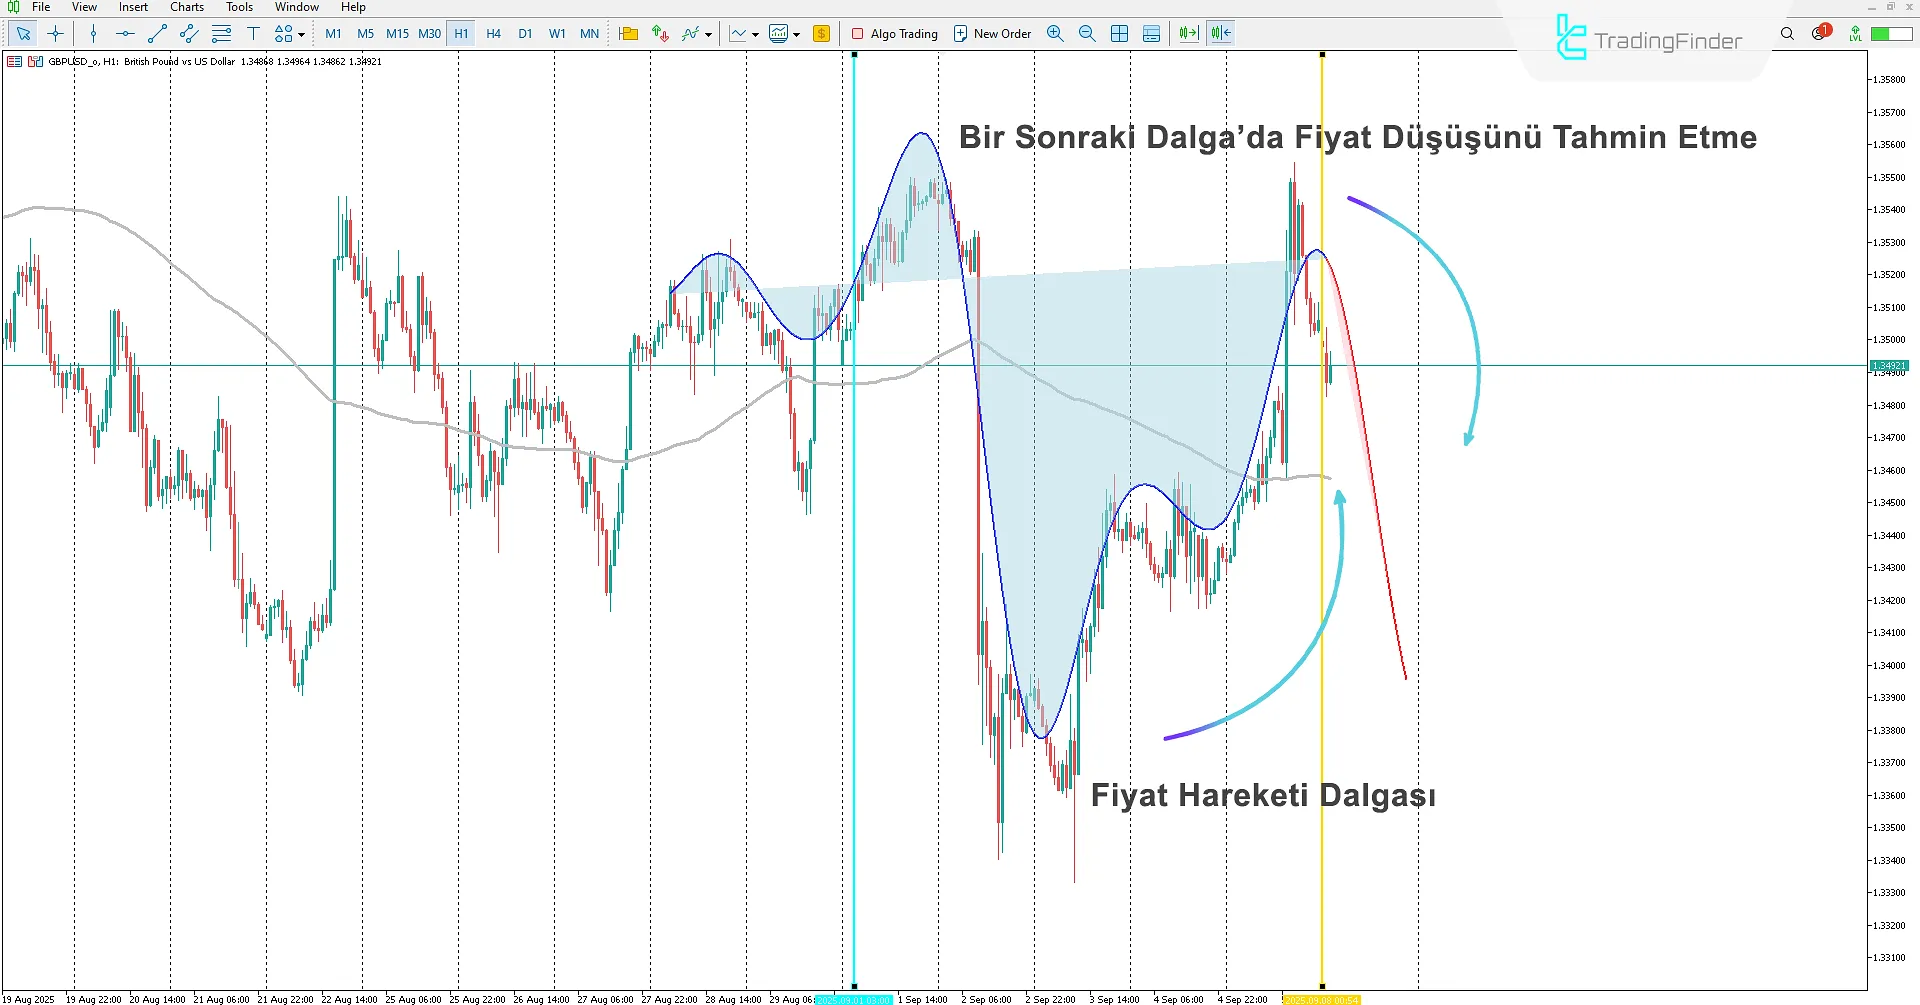1920x1005 pixels.
Task: Pick the trendline drawing tool
Action: [x=157, y=34]
